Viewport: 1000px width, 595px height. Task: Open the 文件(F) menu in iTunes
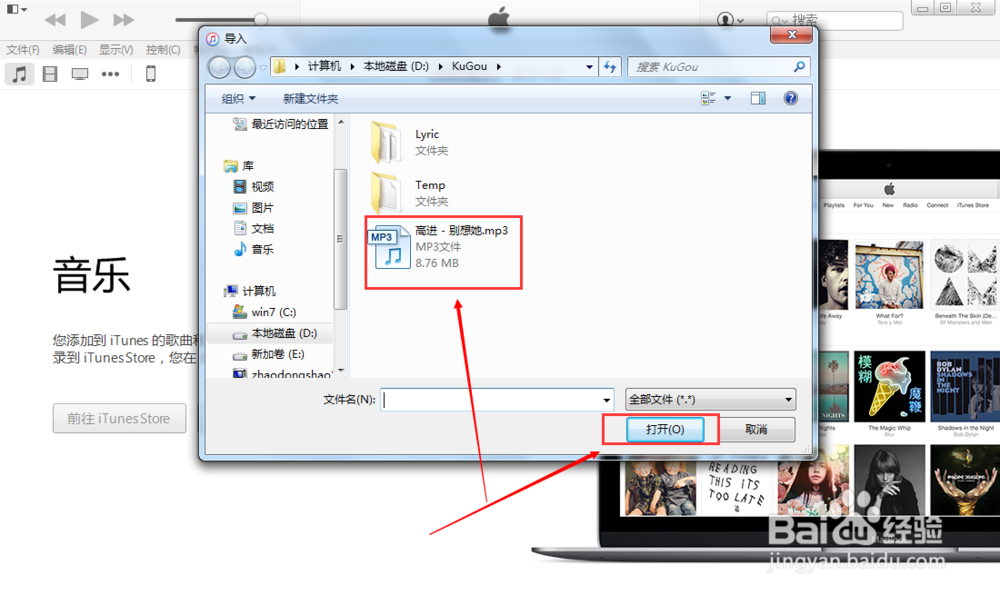click(x=23, y=50)
